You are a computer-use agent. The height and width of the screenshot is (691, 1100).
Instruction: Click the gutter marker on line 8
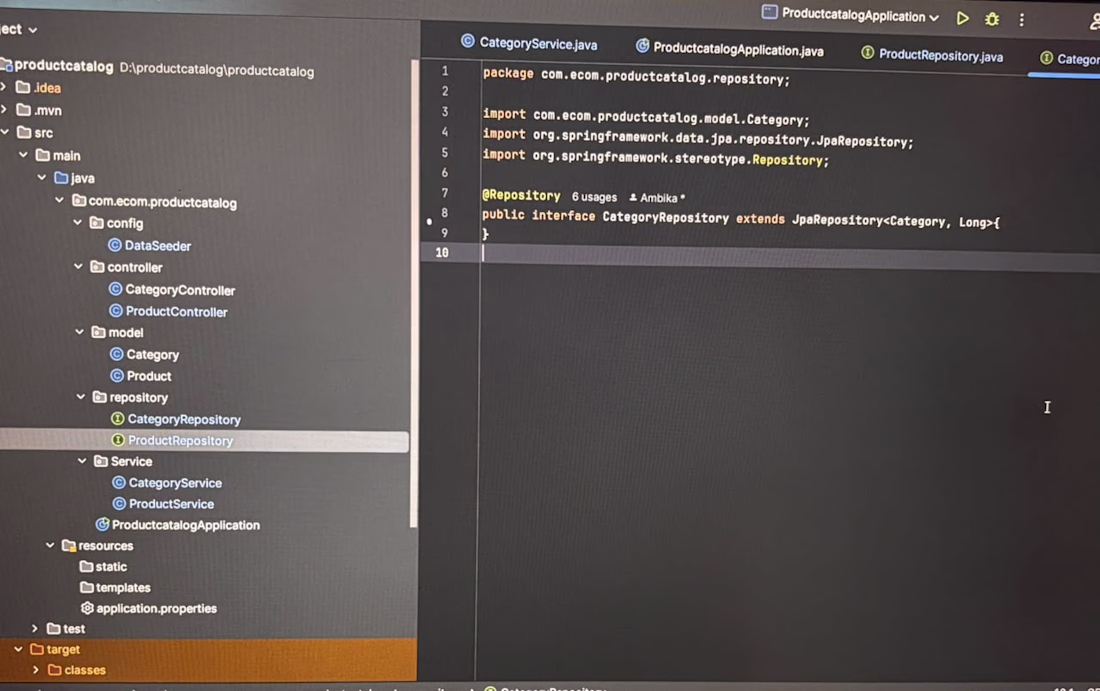pyautogui.click(x=429, y=222)
